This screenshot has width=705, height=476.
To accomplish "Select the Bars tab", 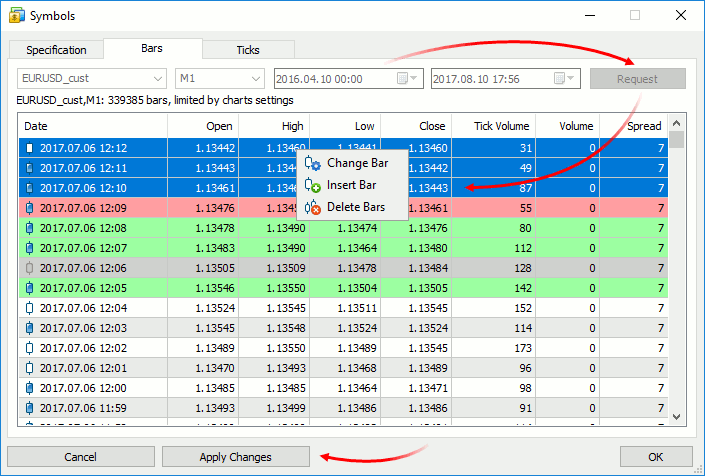I will (152, 49).
